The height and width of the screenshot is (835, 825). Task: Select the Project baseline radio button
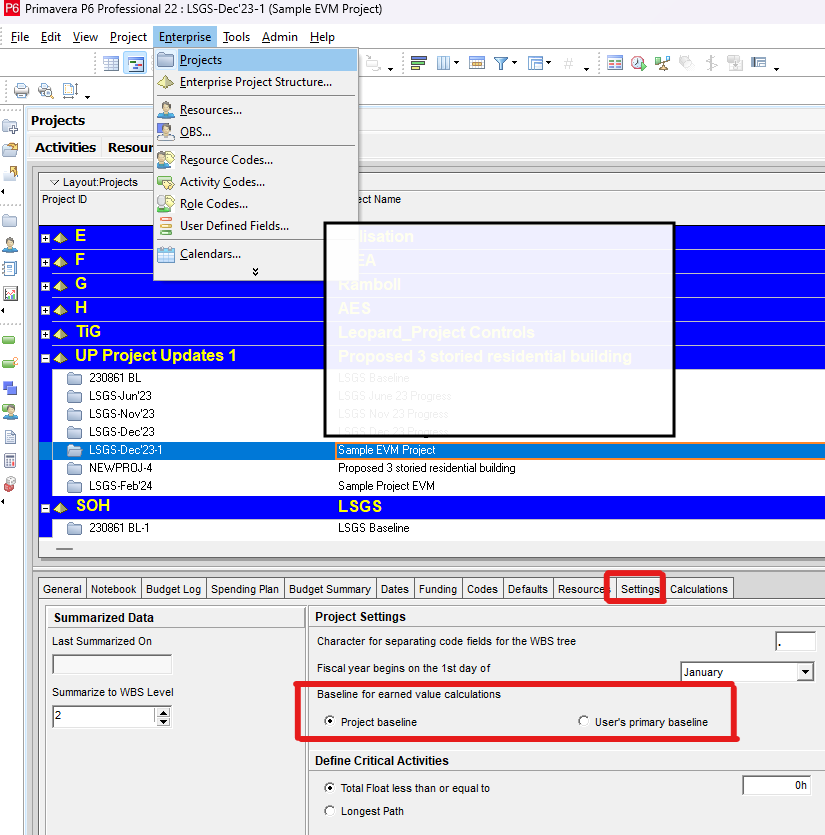pyautogui.click(x=330, y=722)
